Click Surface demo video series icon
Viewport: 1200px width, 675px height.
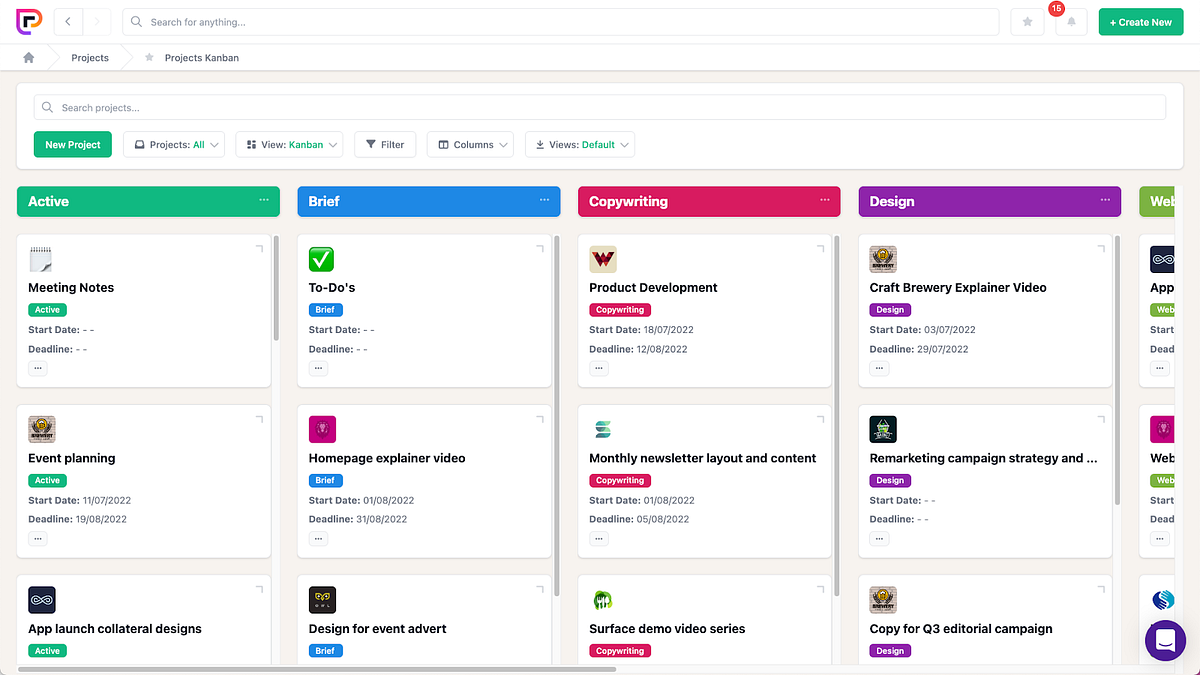pos(603,600)
